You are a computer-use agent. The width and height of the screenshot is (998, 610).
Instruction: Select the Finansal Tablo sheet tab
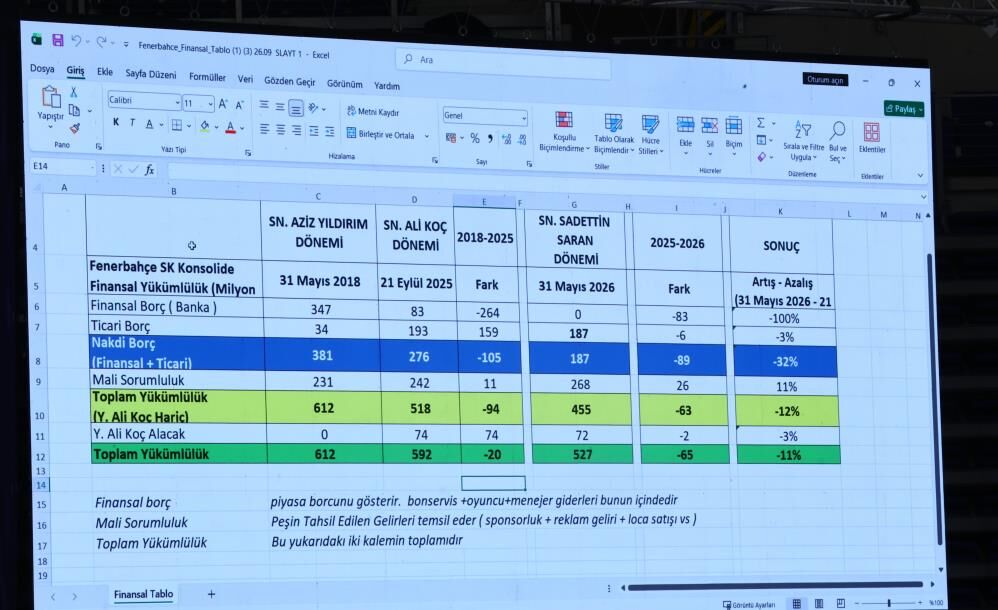pyautogui.click(x=143, y=593)
